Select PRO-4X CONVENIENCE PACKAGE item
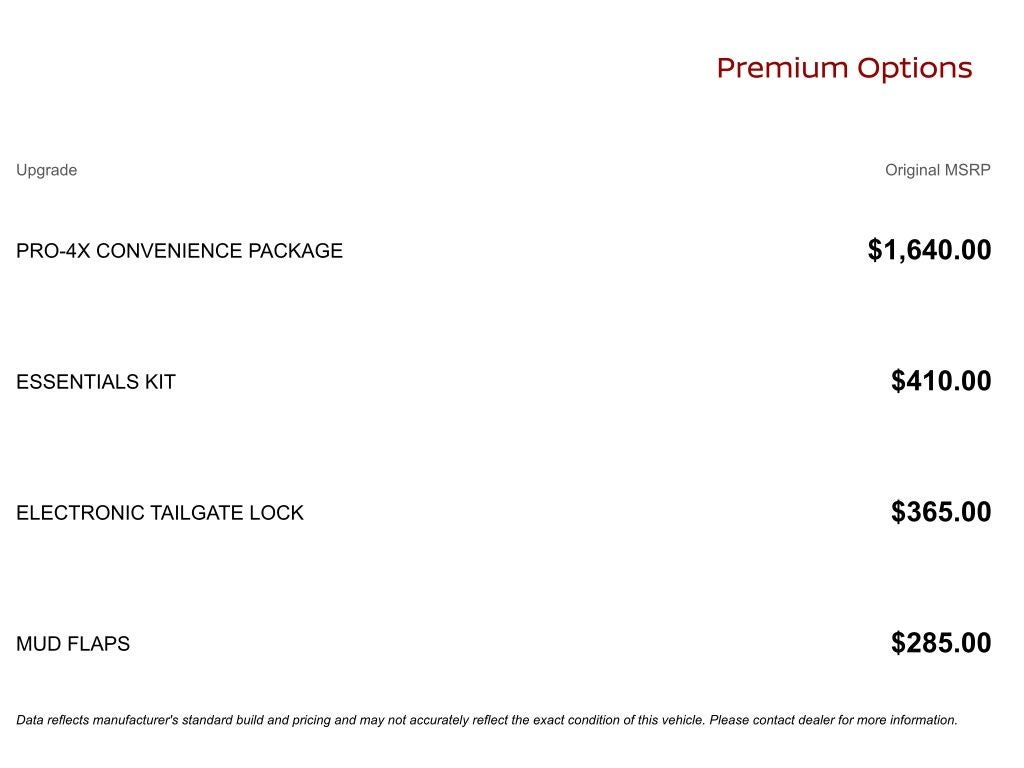This screenshot has height=768, width=1024. (x=180, y=251)
